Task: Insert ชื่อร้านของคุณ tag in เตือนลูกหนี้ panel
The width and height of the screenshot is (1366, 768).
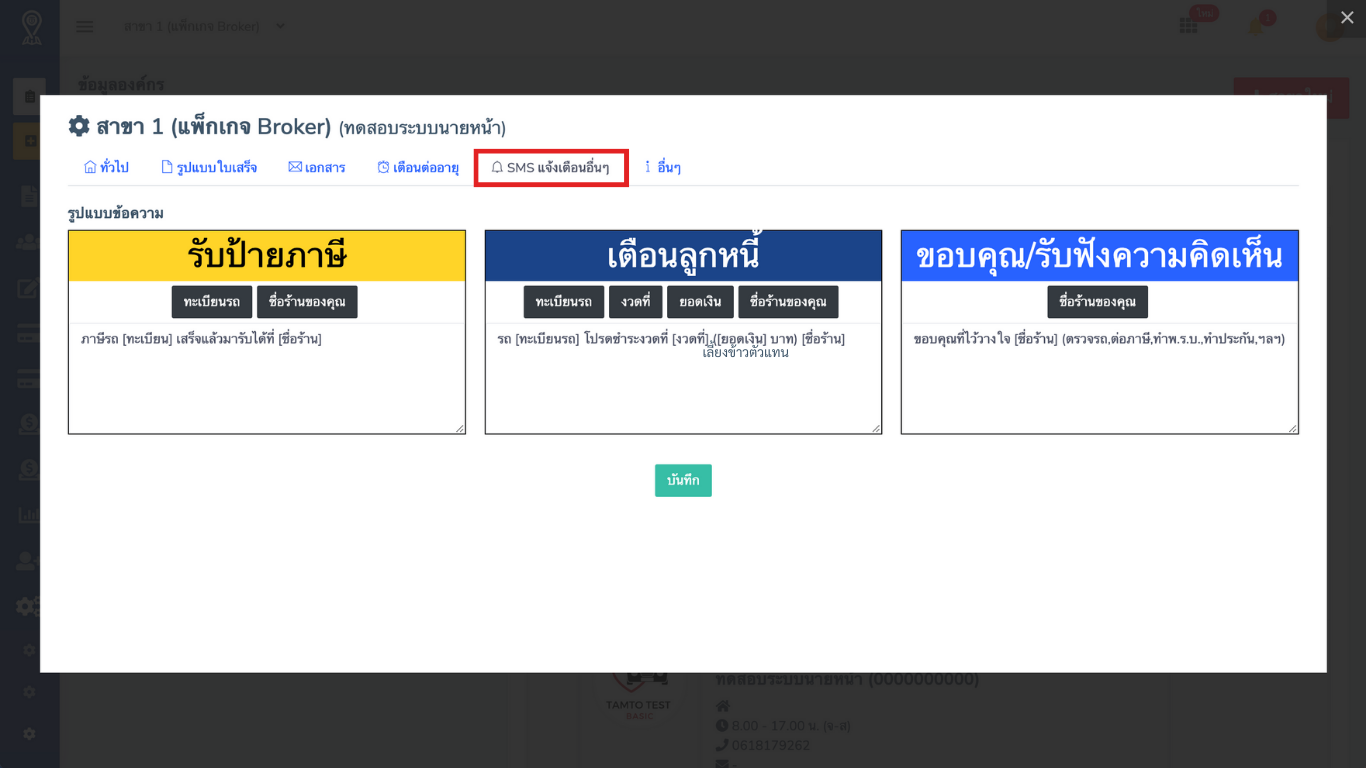Action: [788, 302]
